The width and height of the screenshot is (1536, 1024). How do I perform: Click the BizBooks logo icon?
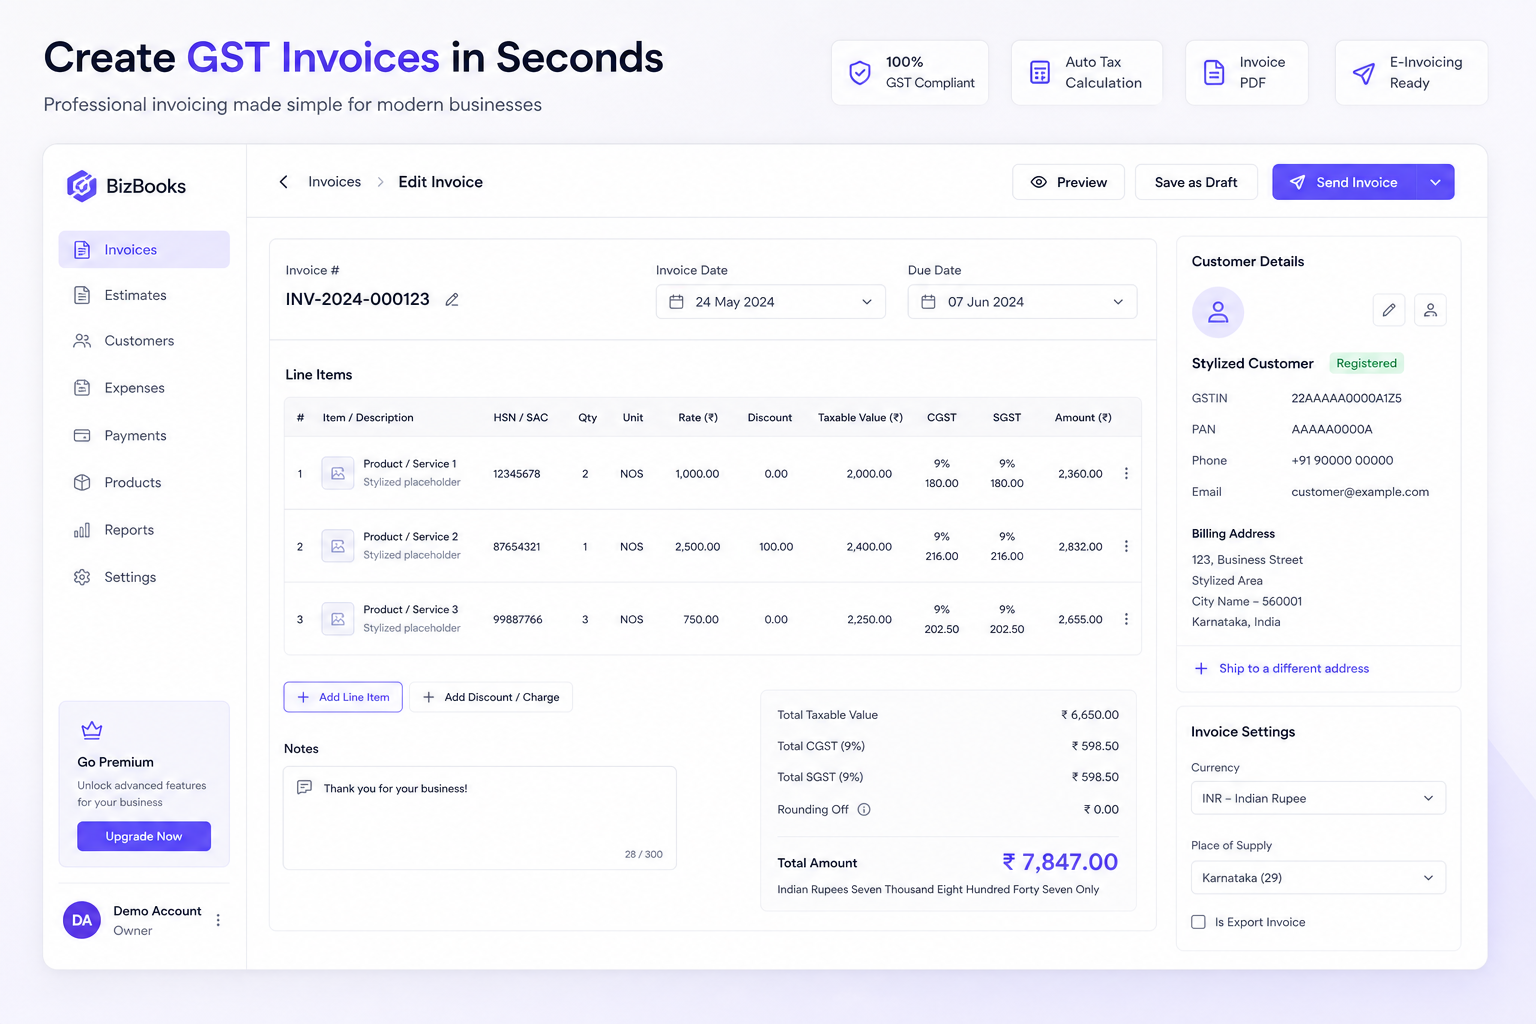pos(81,186)
